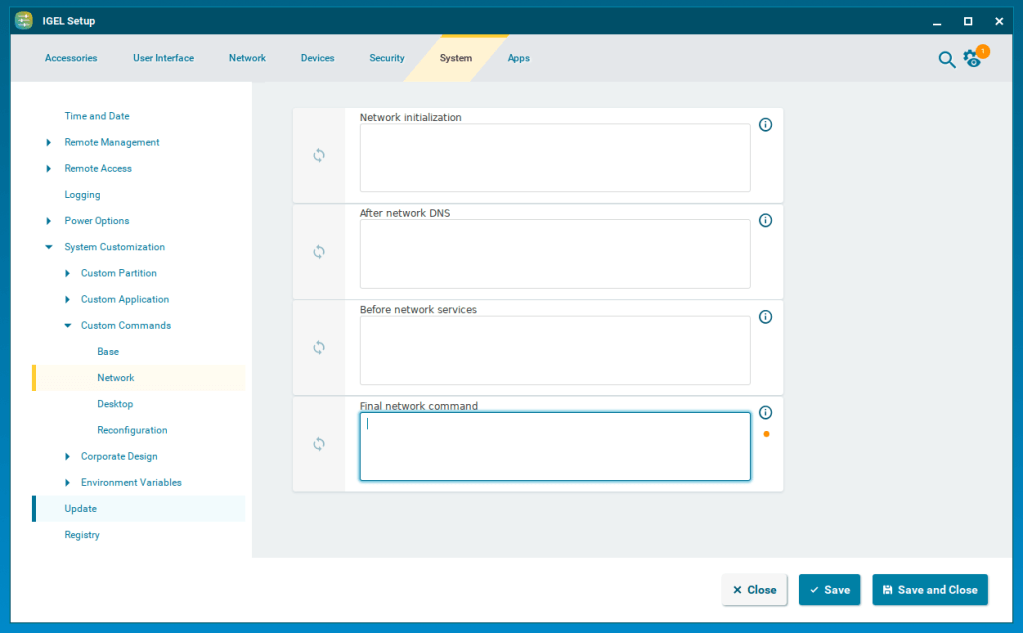This screenshot has width=1023, height=633.
Task: Reset Network initialization with its refresh icon
Action: click(319, 155)
